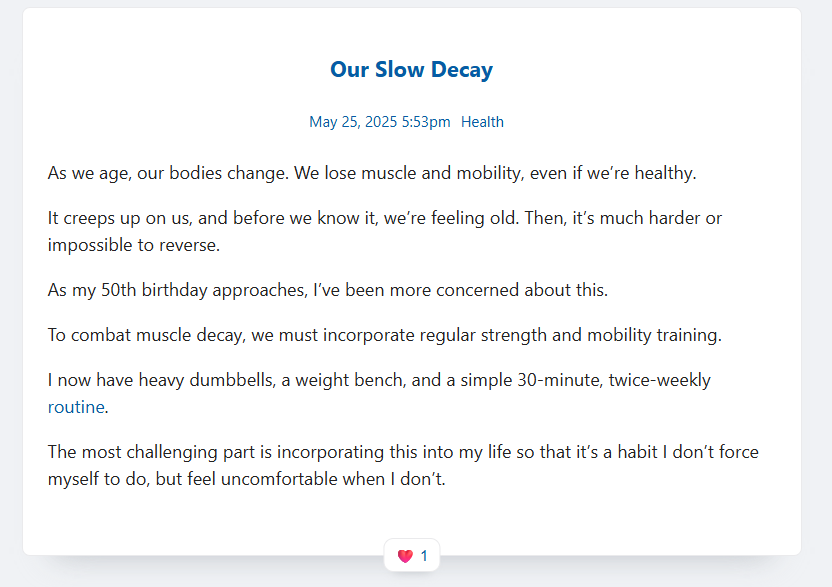Screen dimensions: 832x587
Task: Click the "As my 50th birthday approaches" paragraph
Action: tap(328, 290)
